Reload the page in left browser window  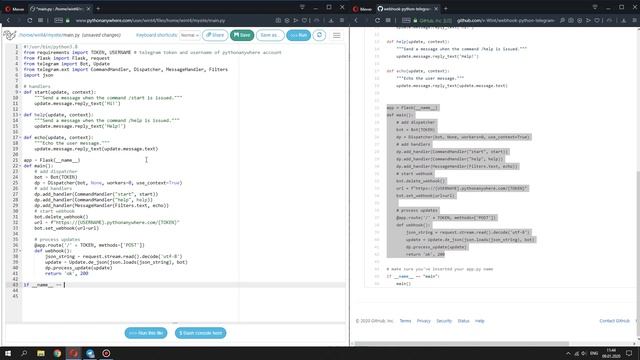tap(29, 20)
